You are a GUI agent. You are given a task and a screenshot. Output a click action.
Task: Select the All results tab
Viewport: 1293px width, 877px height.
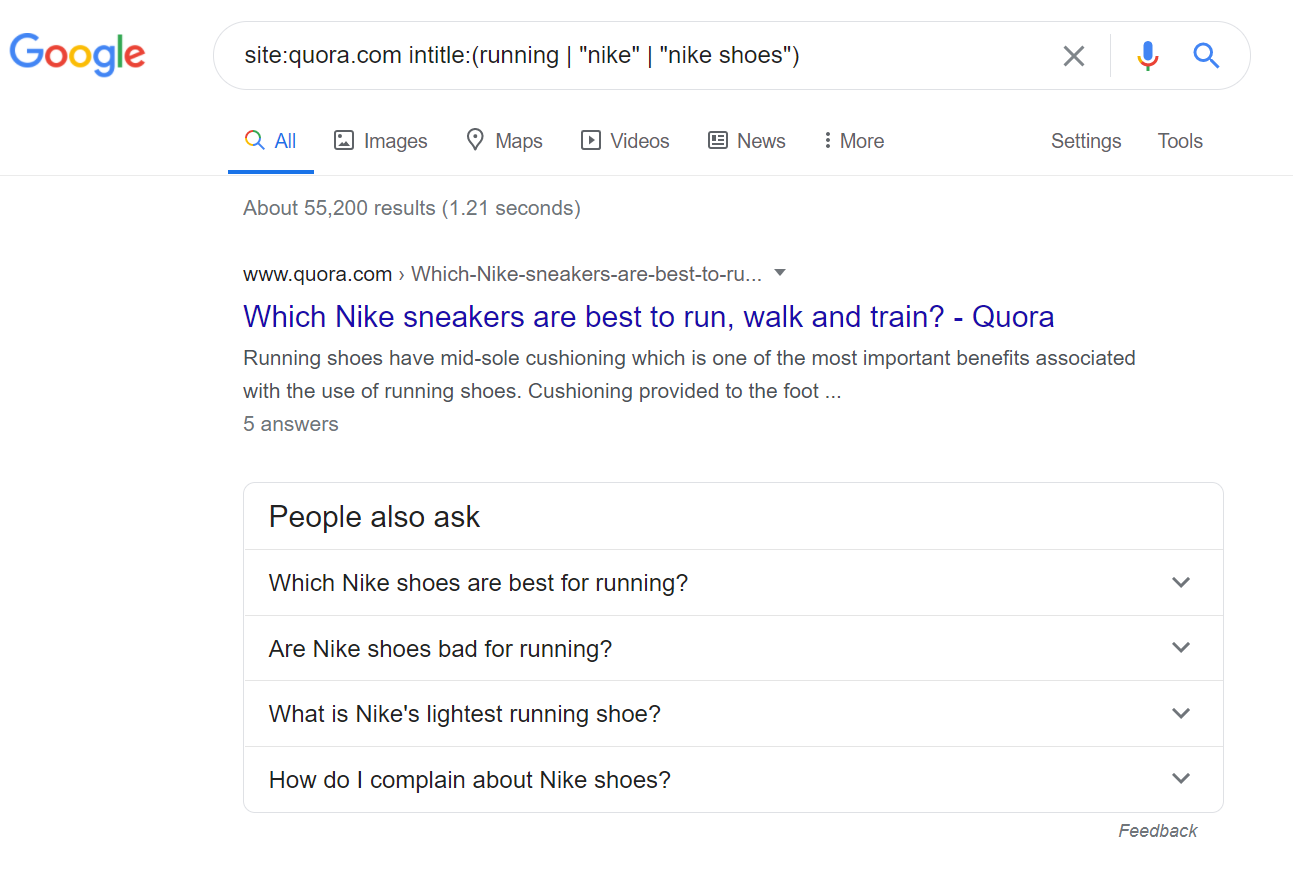(270, 141)
